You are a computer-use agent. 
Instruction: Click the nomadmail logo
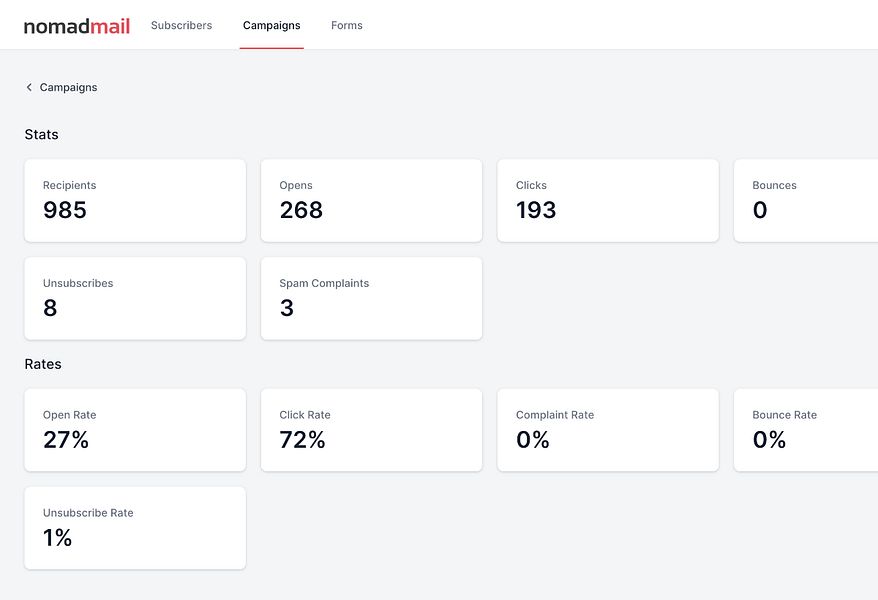click(x=77, y=26)
